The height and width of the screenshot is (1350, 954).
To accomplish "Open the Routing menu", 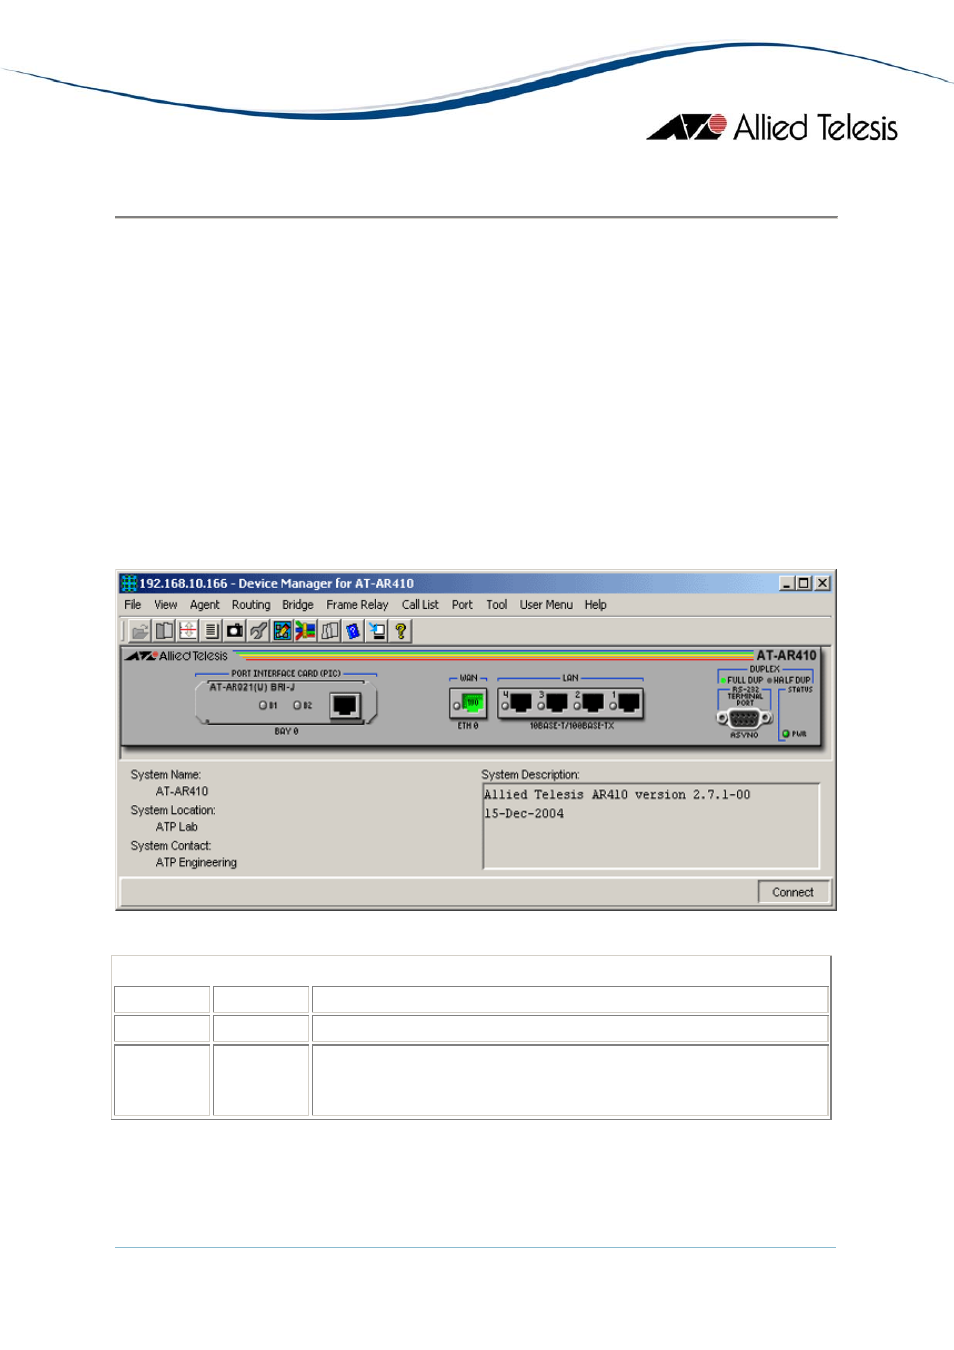I will [x=251, y=605].
